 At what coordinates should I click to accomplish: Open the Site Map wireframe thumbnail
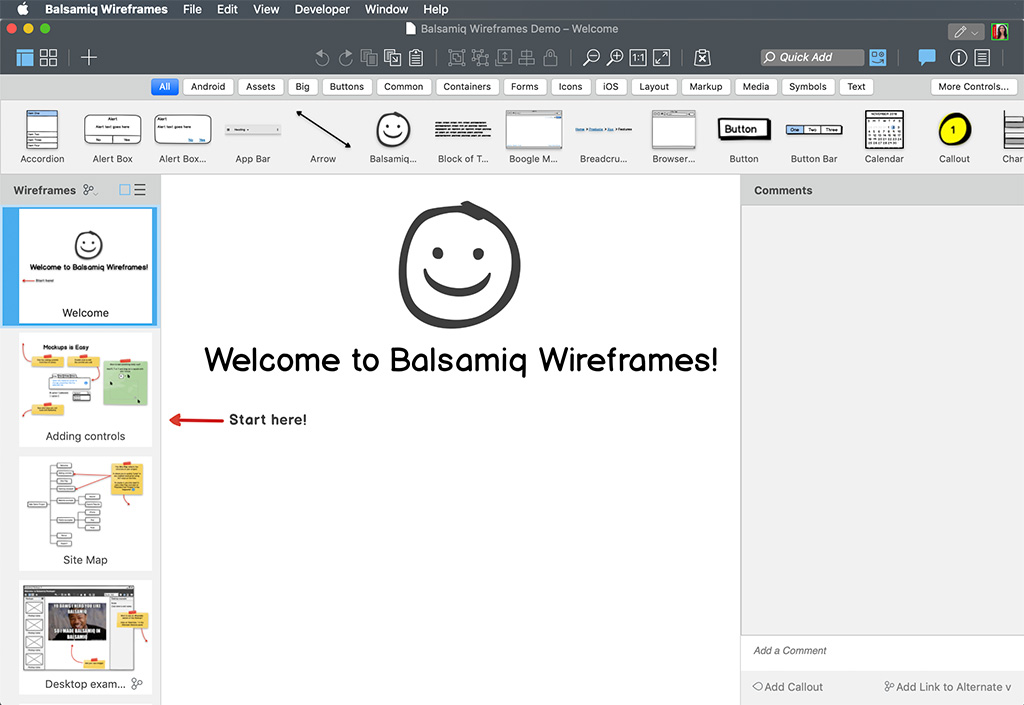tap(85, 510)
